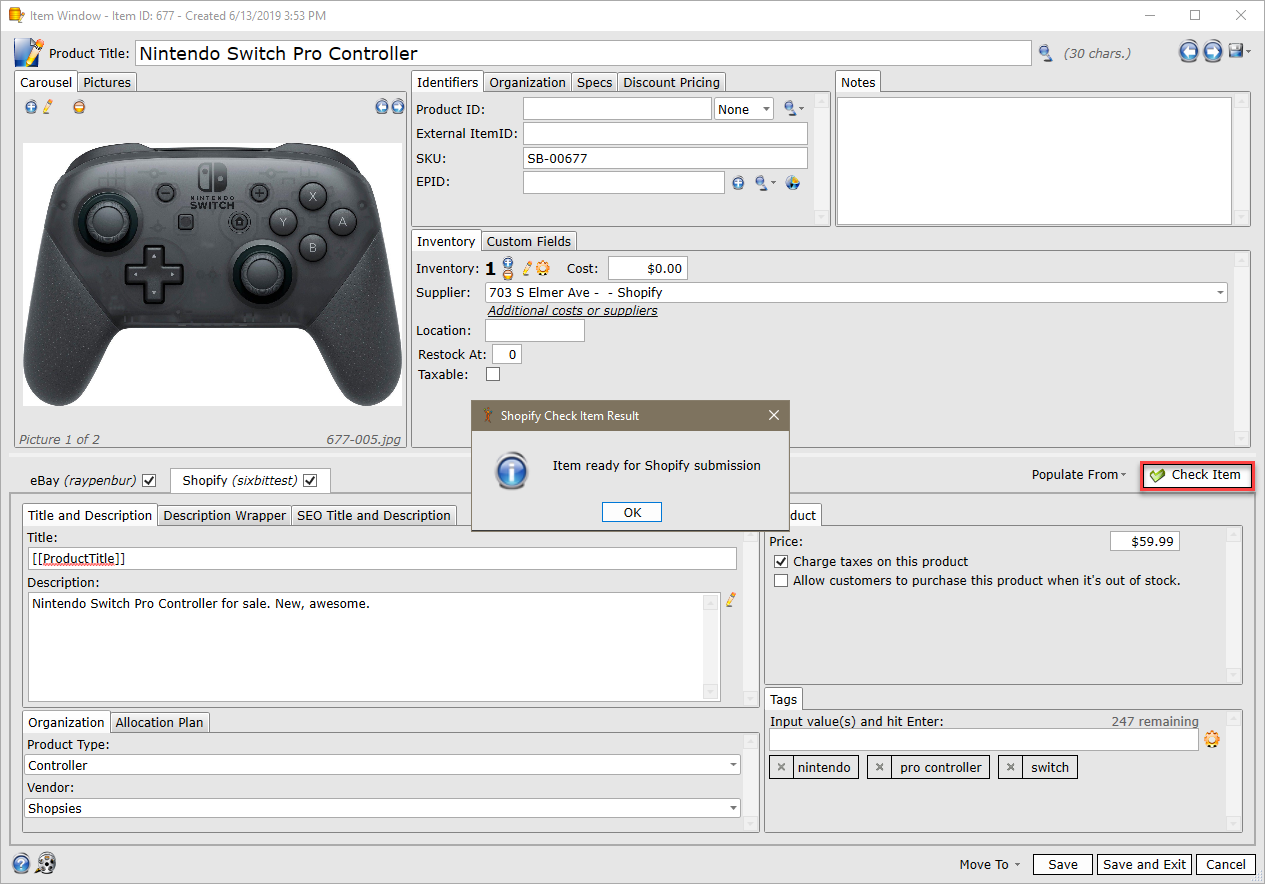
Task: Add a picture with the carousel plus icon
Action: 31,106
